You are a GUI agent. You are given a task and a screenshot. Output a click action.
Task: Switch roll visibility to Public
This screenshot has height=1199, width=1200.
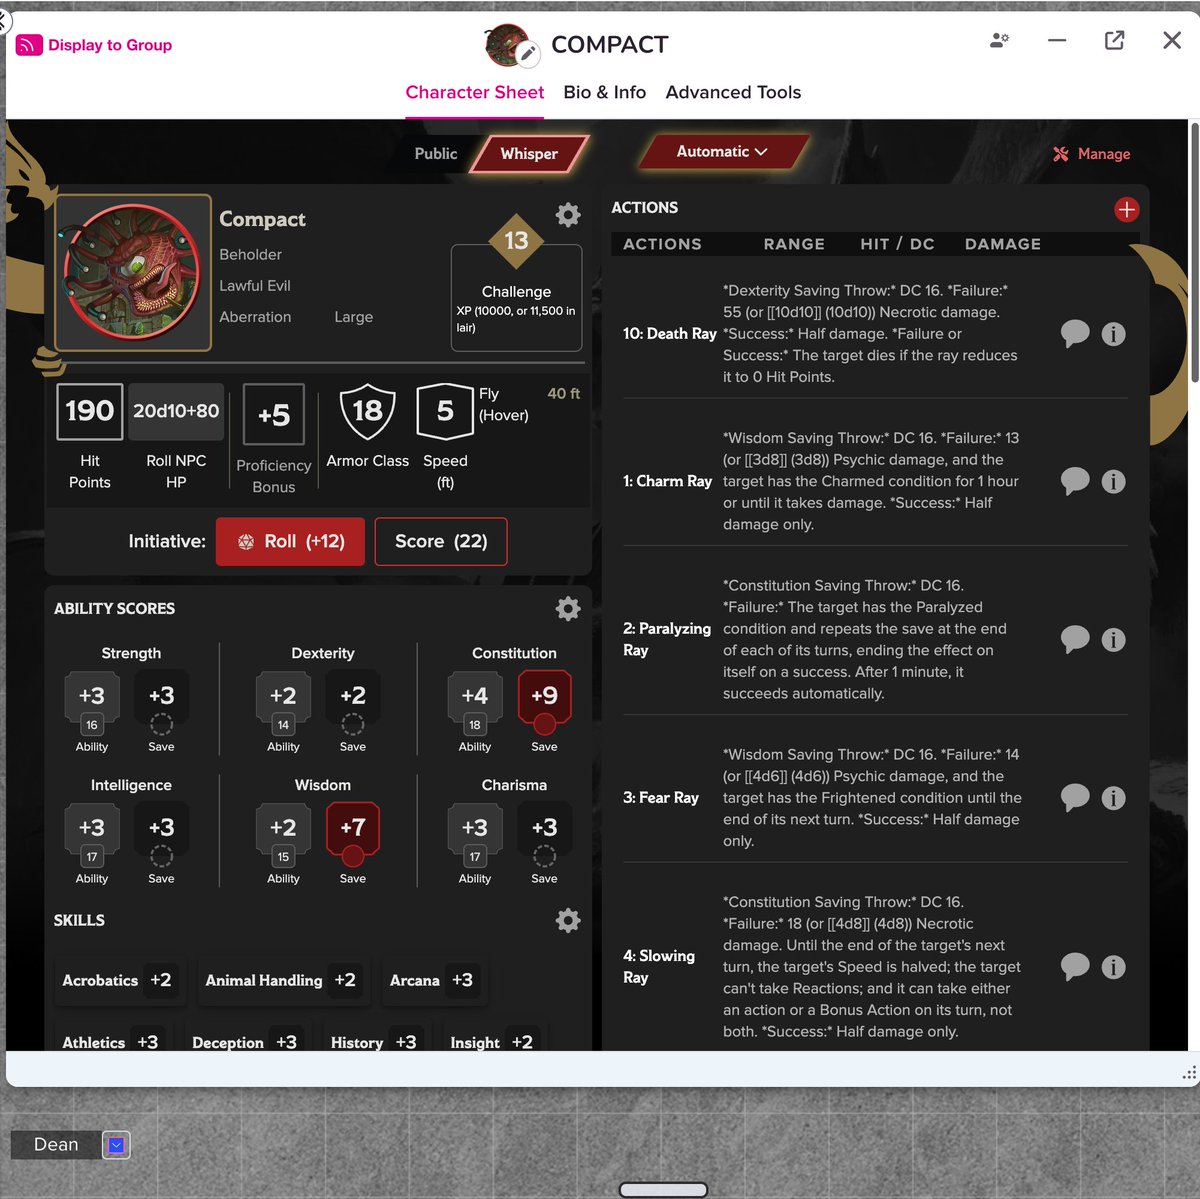[x=435, y=154]
